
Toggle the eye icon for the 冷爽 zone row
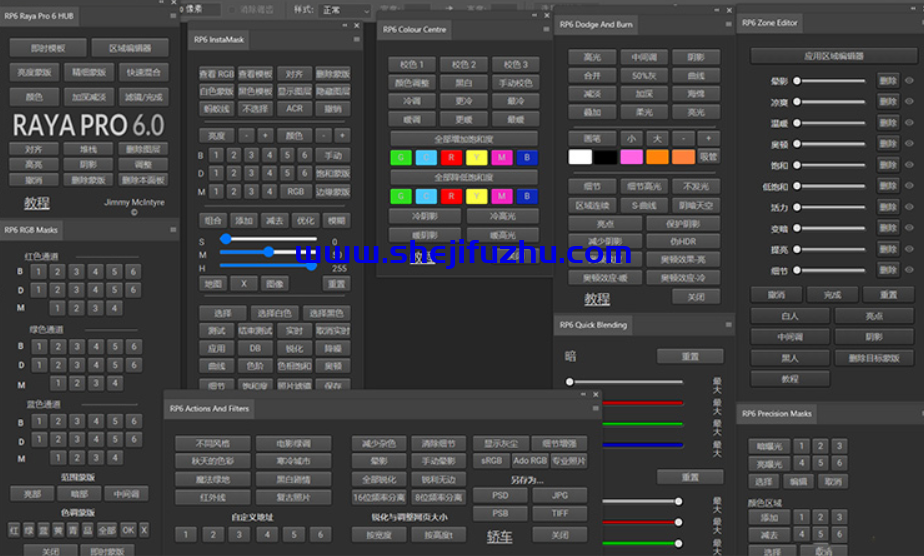coord(910,102)
